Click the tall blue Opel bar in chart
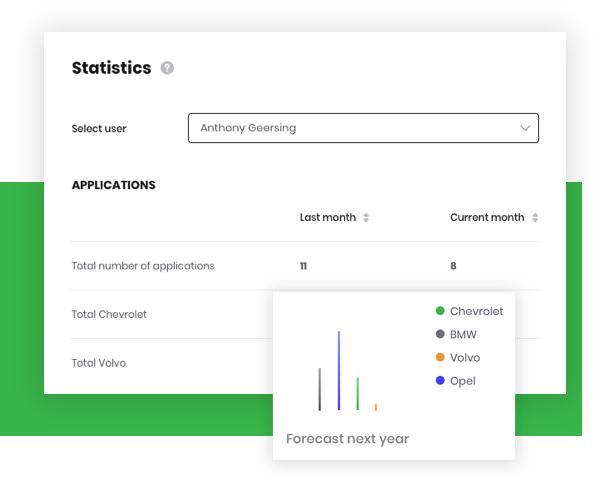 click(339, 371)
